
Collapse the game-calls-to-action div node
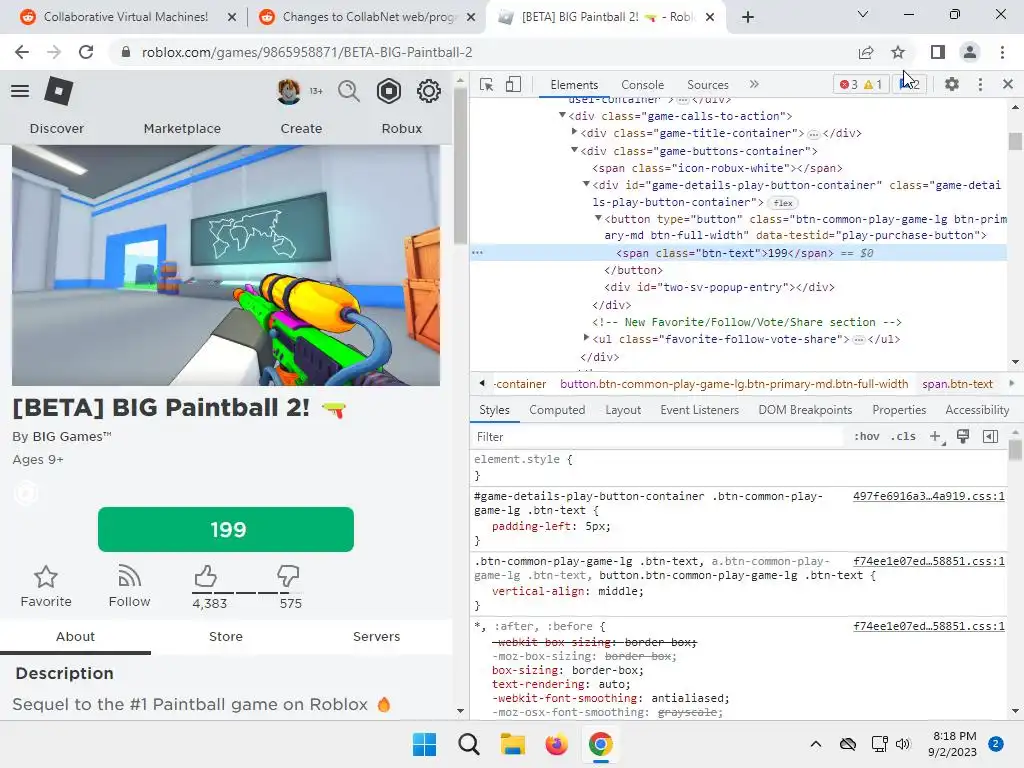click(562, 115)
